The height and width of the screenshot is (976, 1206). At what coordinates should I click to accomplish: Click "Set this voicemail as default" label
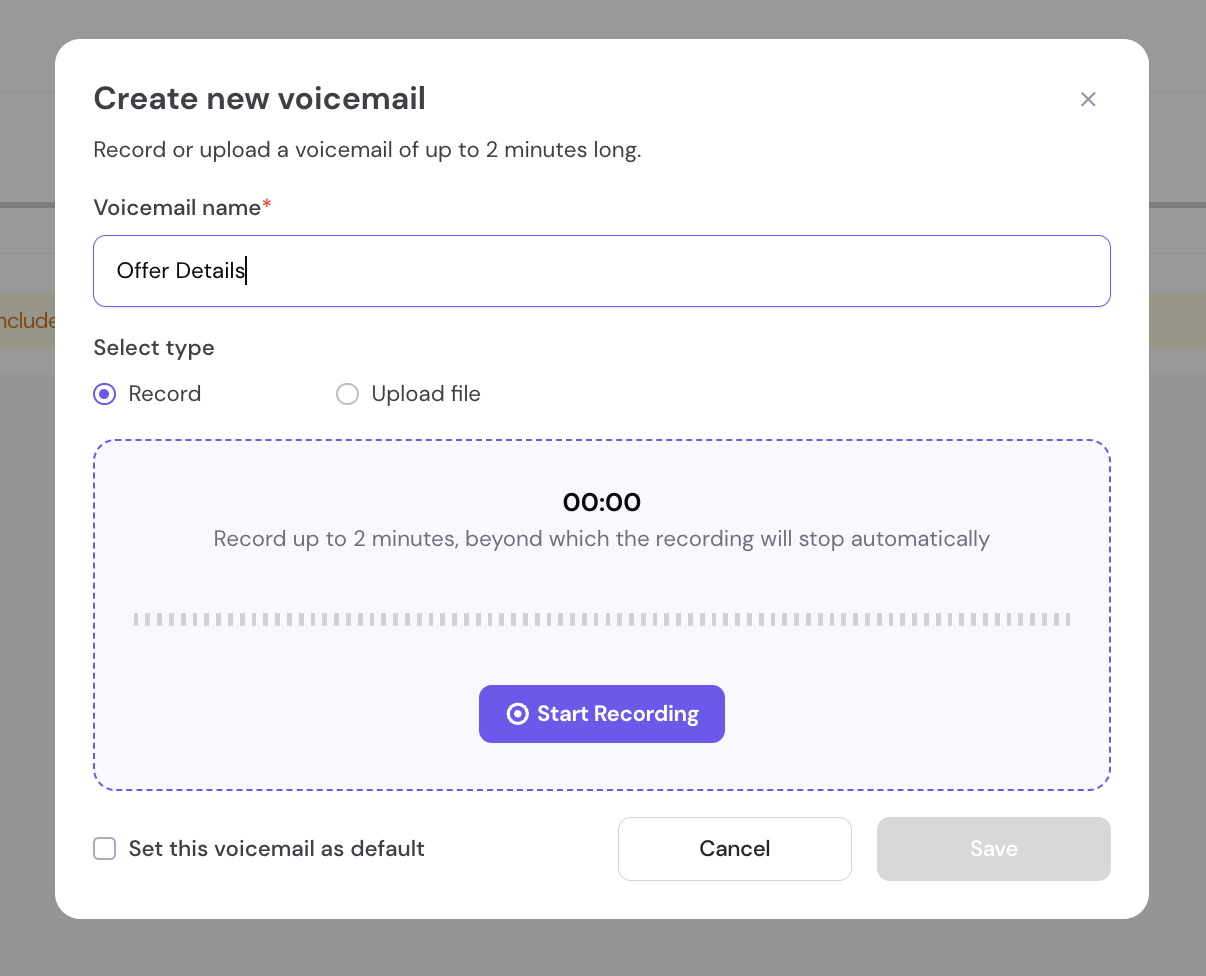tap(277, 849)
